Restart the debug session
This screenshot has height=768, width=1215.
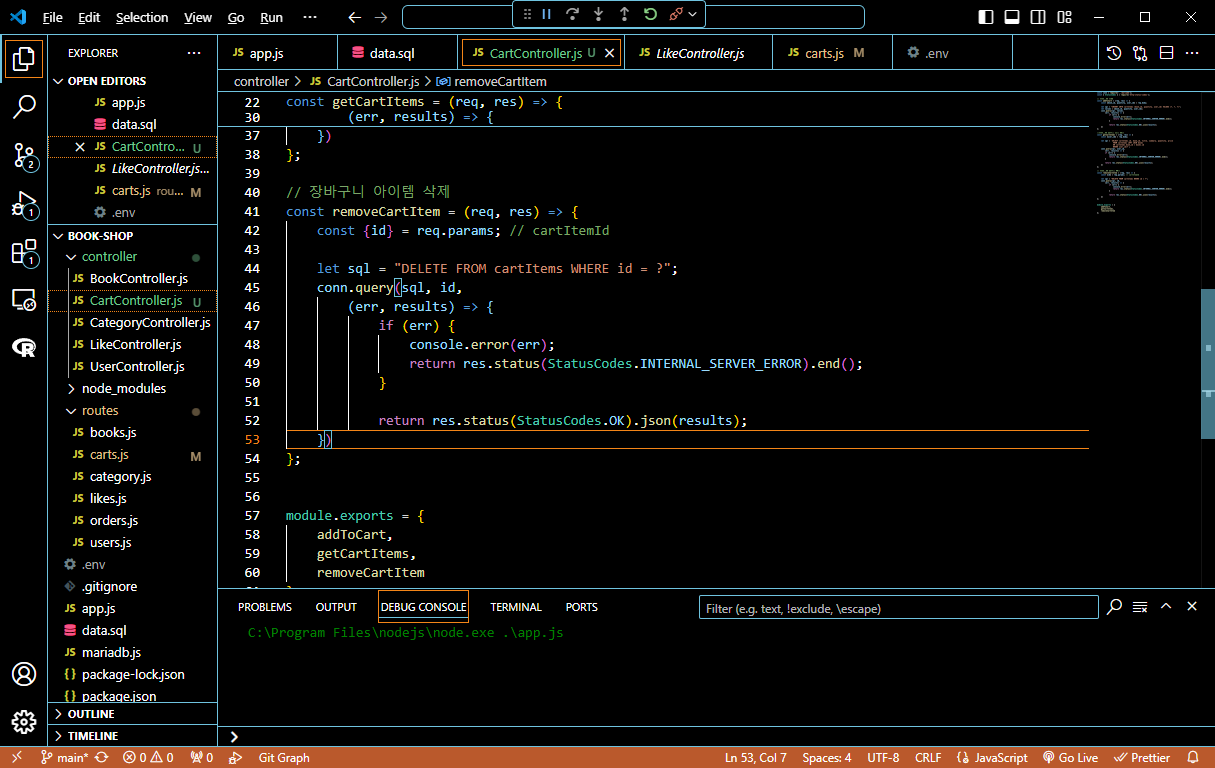point(651,14)
